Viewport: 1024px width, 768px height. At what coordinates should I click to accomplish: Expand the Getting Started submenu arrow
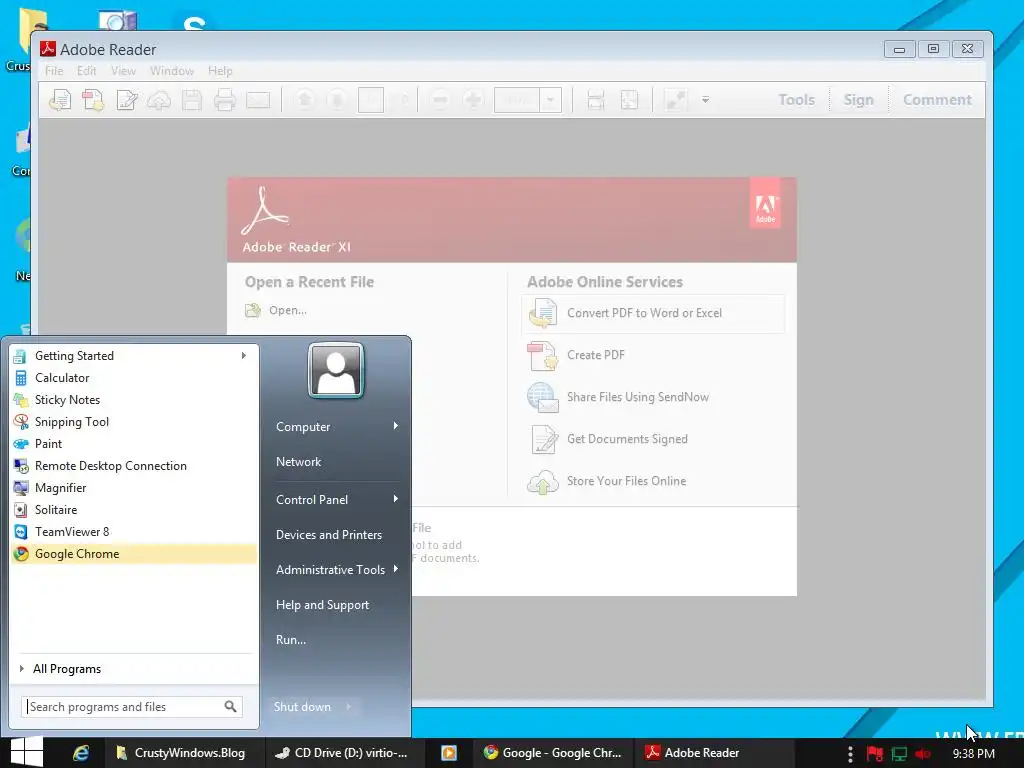(x=244, y=356)
